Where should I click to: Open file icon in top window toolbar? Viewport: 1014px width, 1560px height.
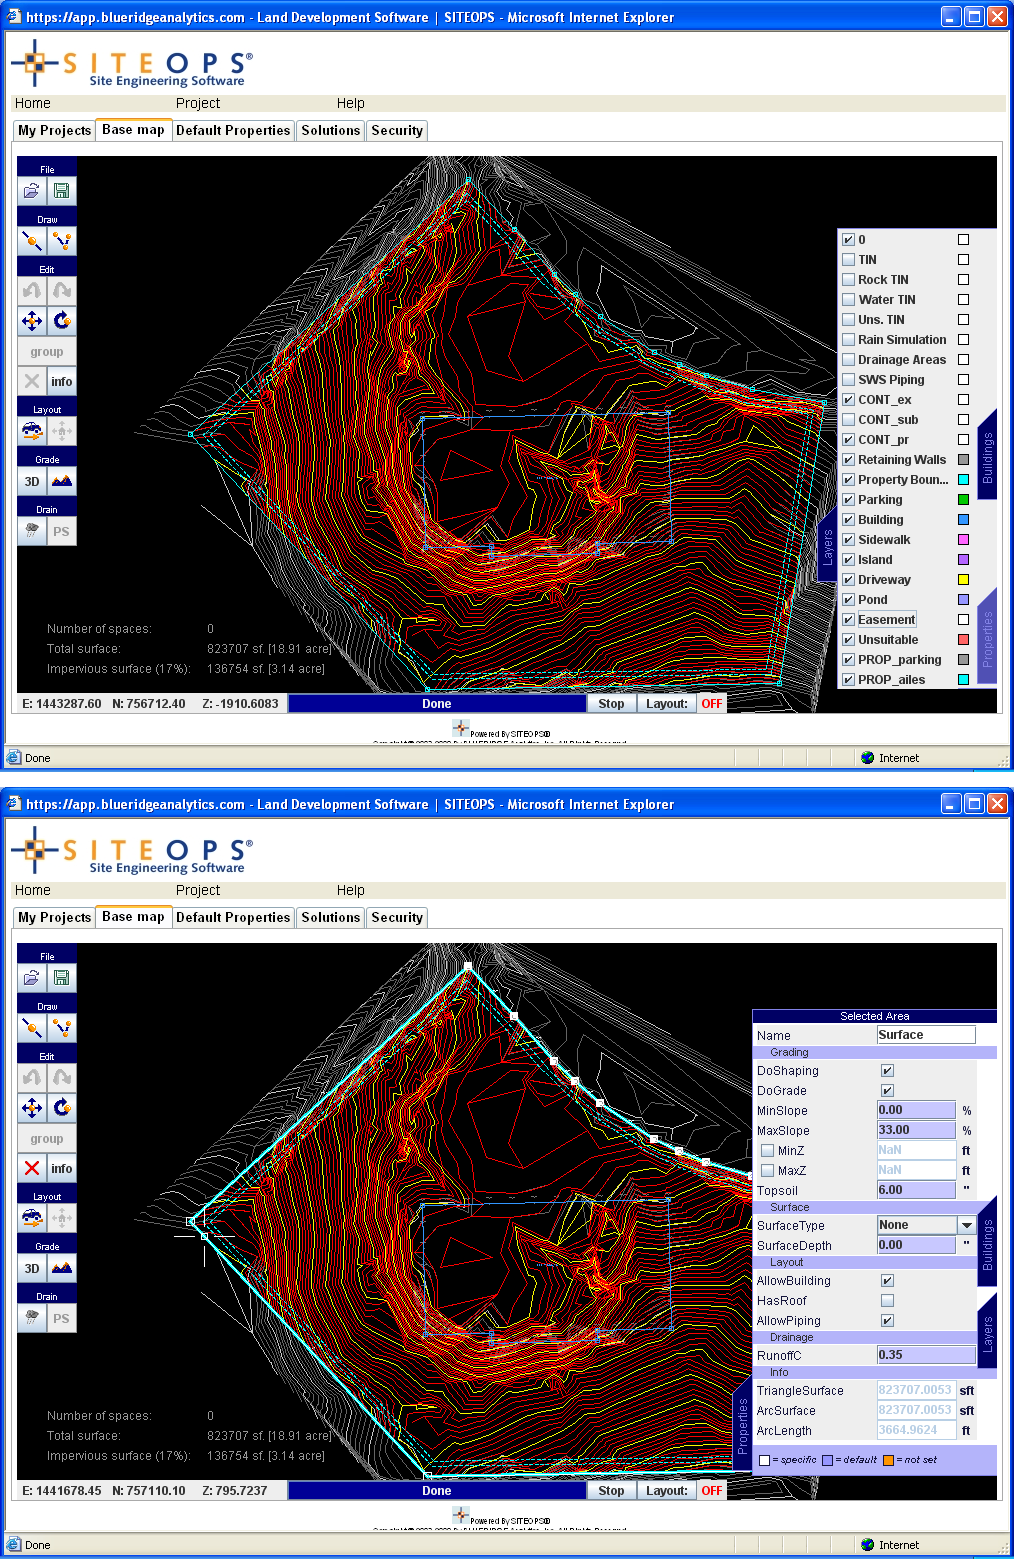pos(32,191)
